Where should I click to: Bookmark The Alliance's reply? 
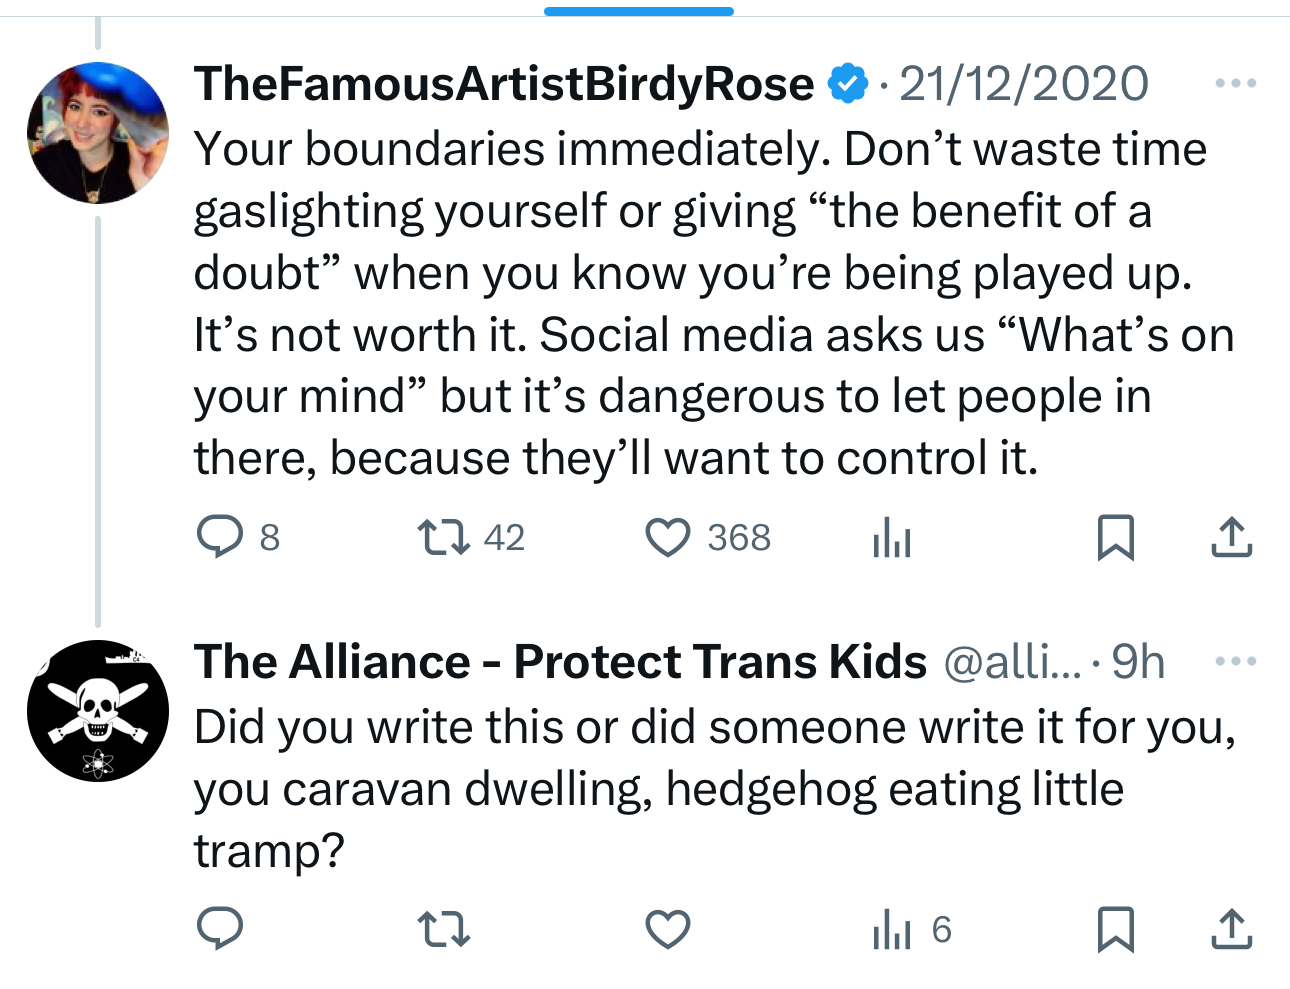[x=1116, y=929]
